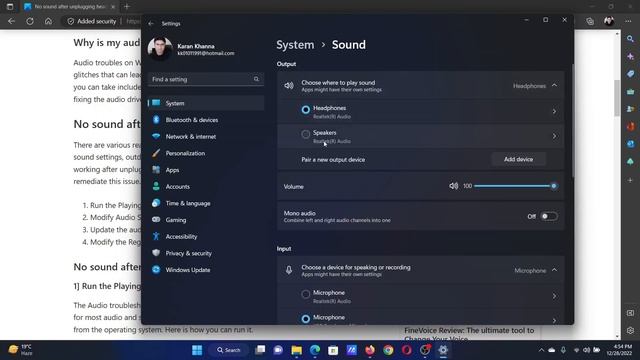Screen dimensions: 640x360
Task: Click the browser page scrollbar
Action: (x=617, y=98)
